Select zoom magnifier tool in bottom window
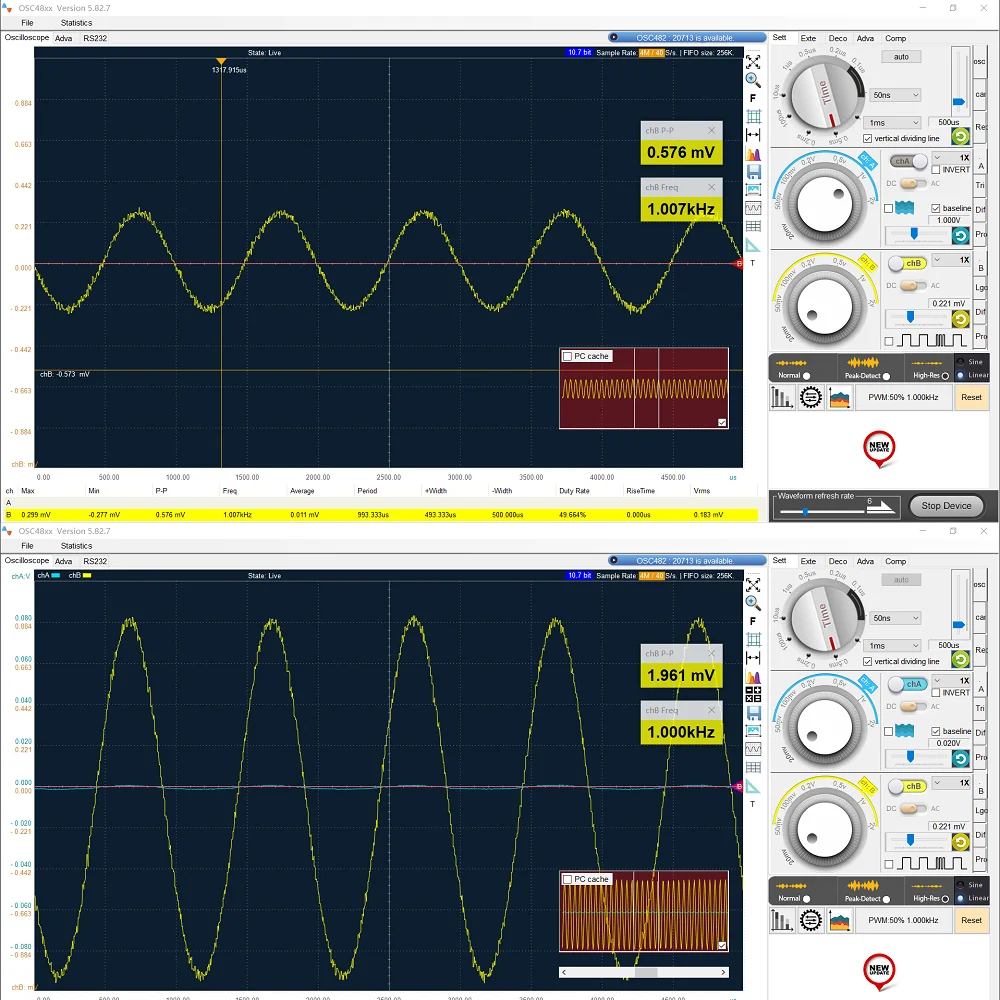The width and height of the screenshot is (1000, 1000). click(x=753, y=603)
